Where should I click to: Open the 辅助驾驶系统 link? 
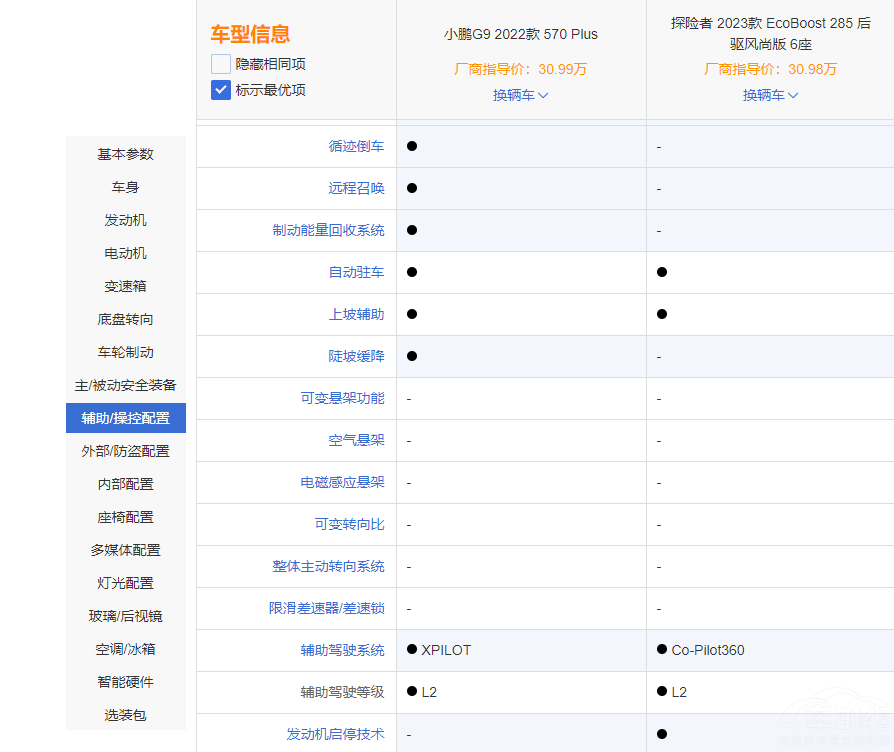tap(342, 650)
